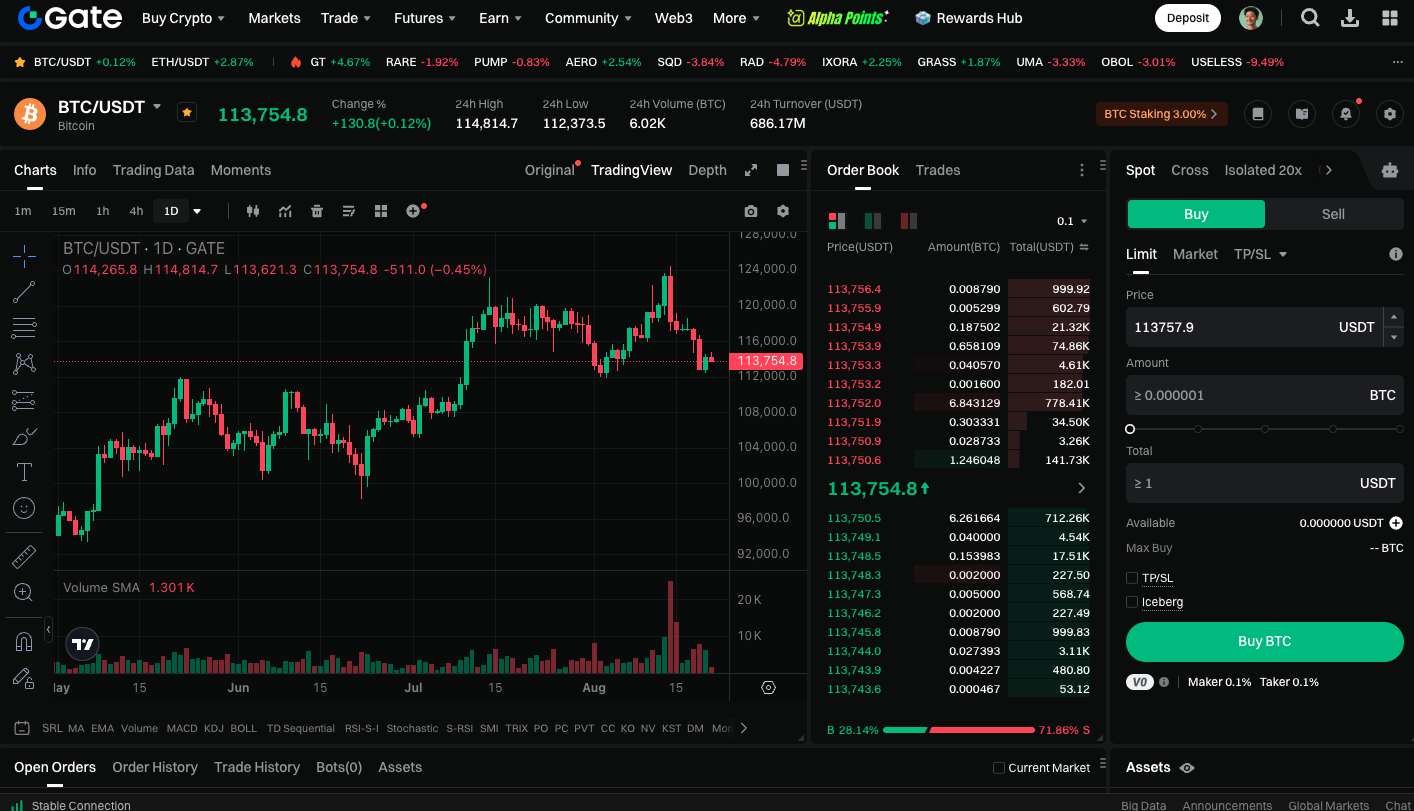Select the forecasting/position measuring tool
The width and height of the screenshot is (1414, 811).
click(24, 400)
